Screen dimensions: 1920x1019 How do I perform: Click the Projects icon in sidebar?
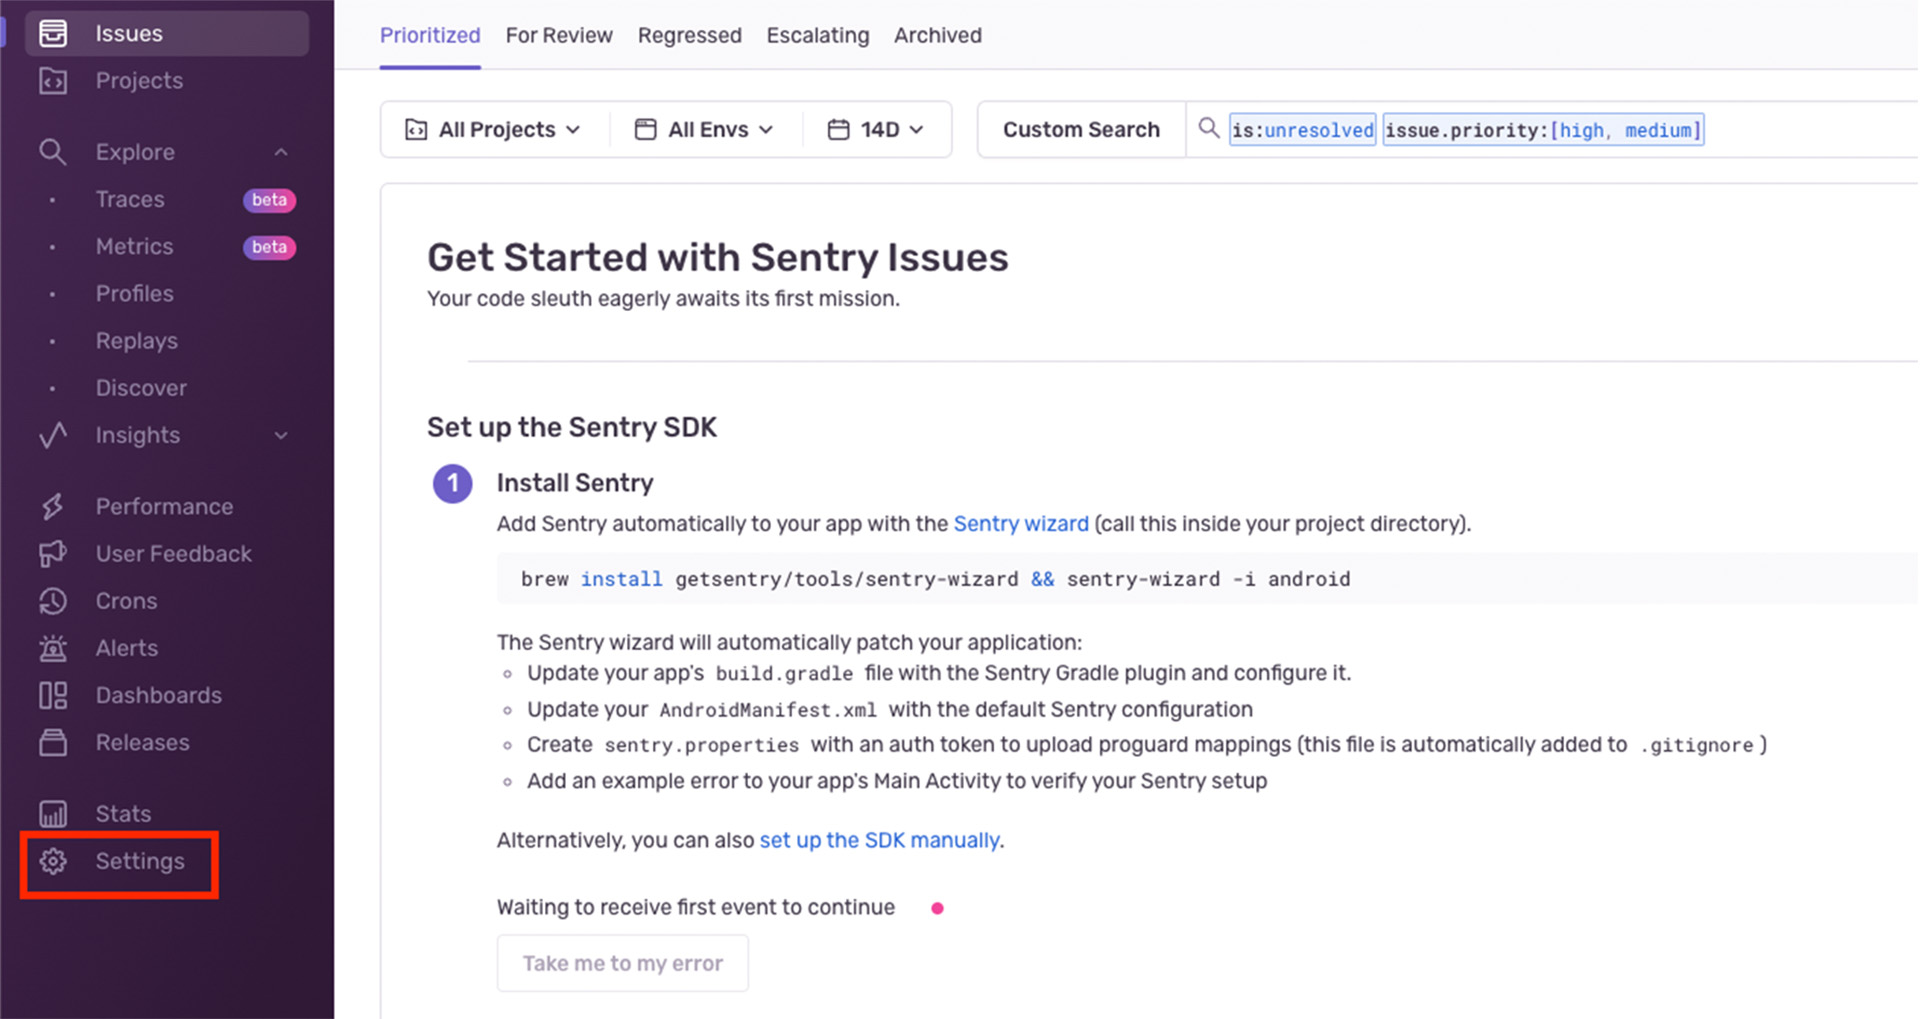coord(53,81)
